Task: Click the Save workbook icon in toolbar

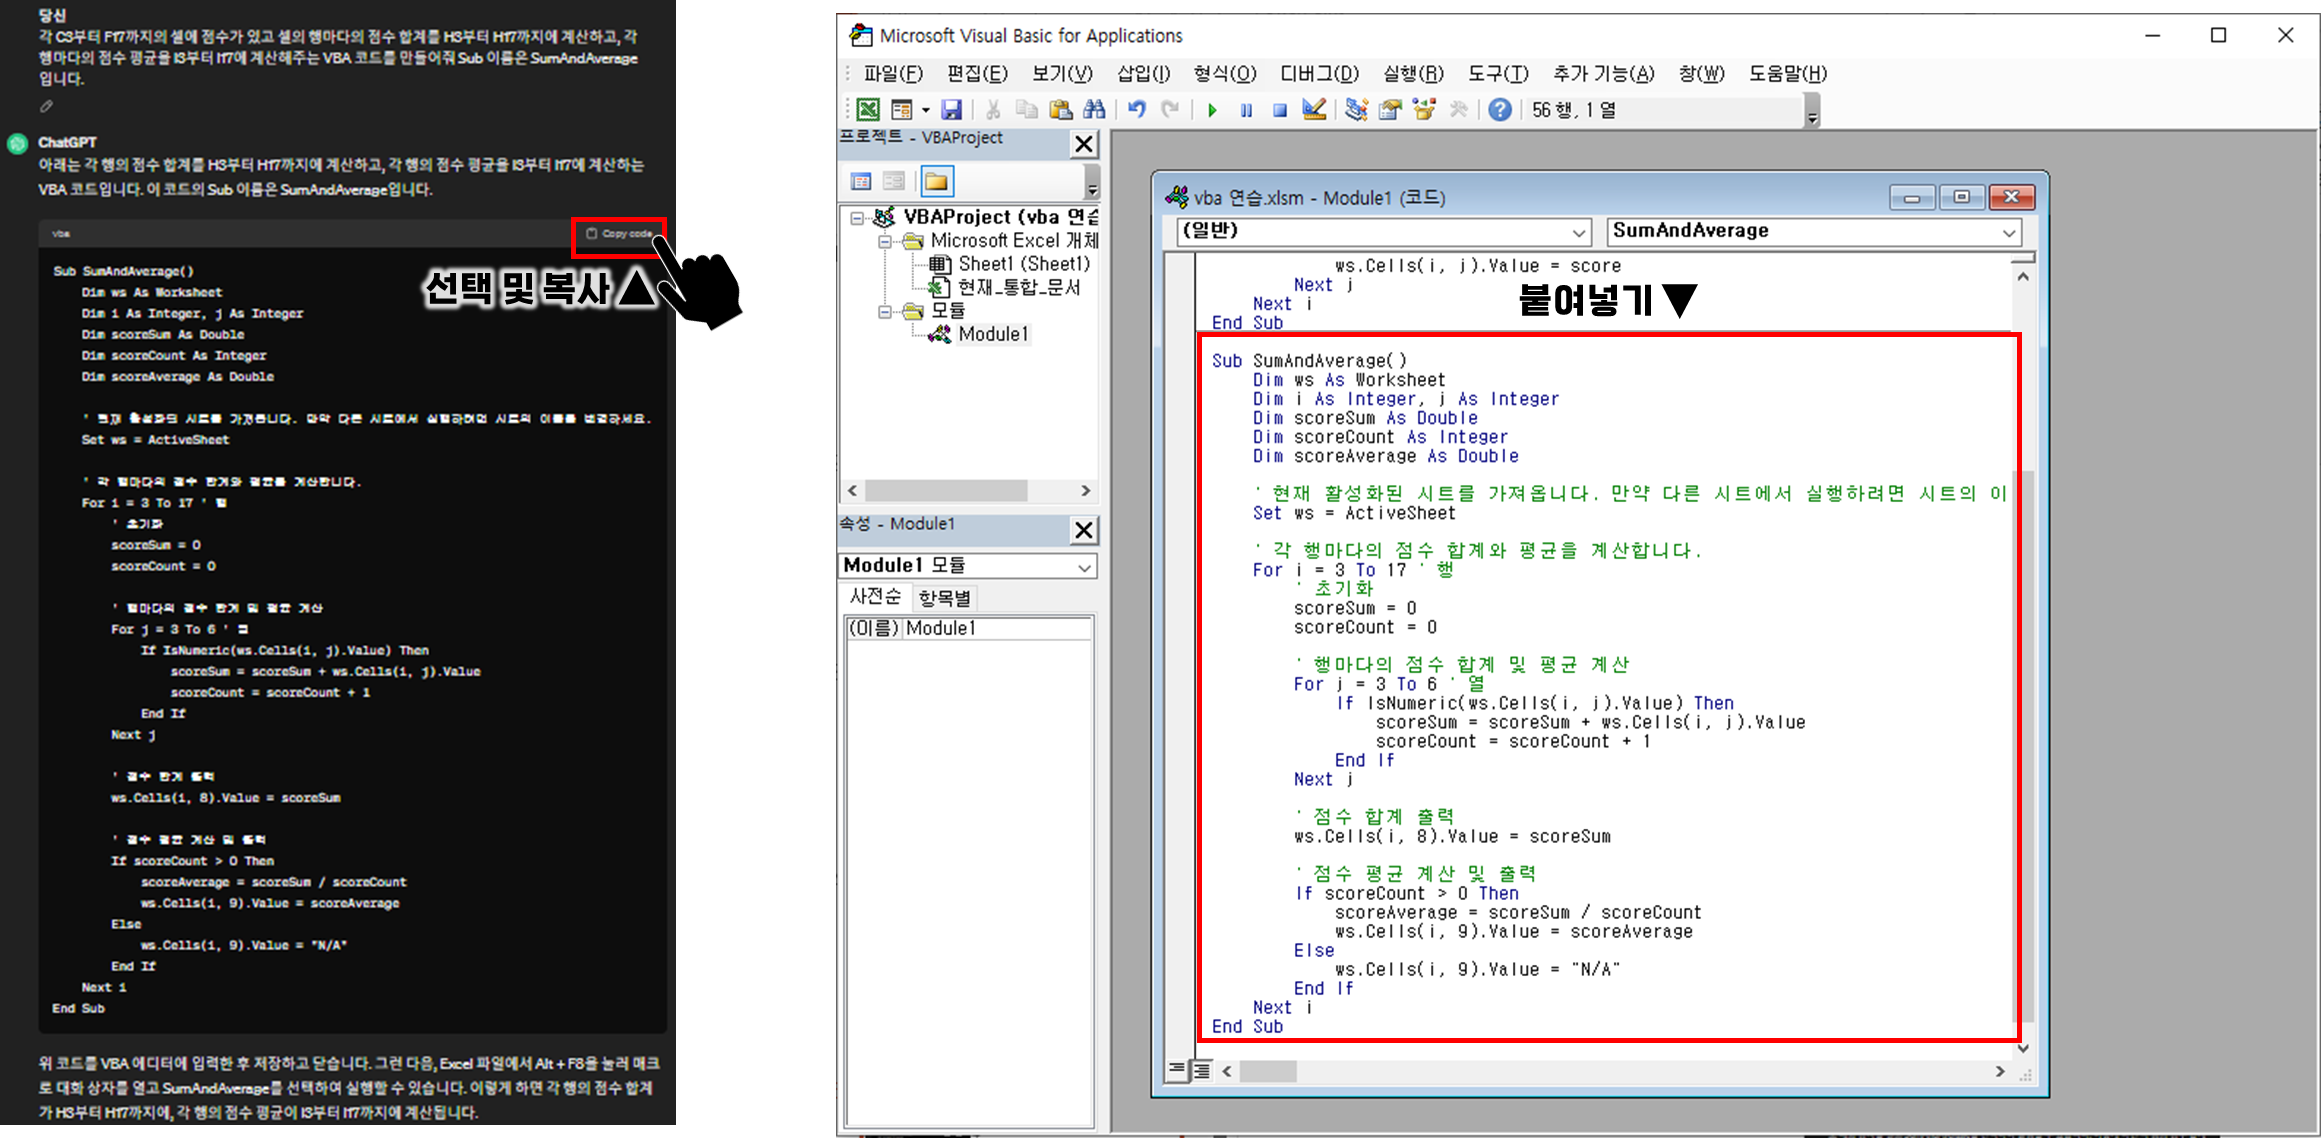Action: (x=951, y=110)
